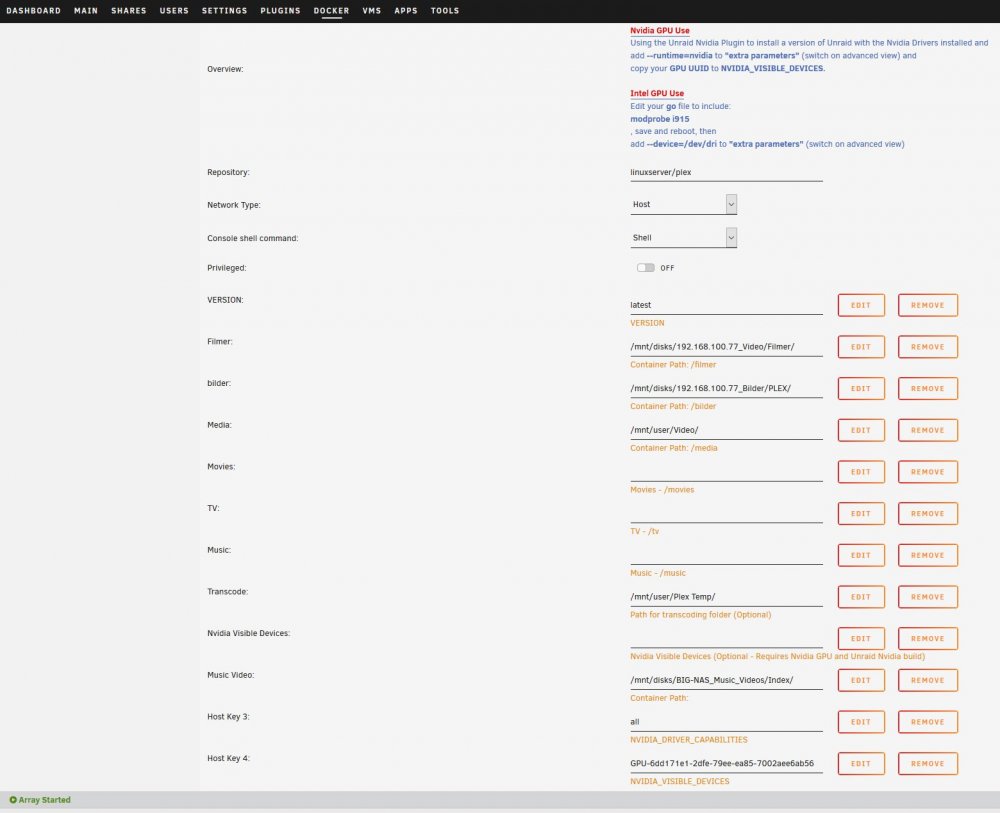The height and width of the screenshot is (813, 1000).
Task: Edit the Transcode path
Action: (861, 597)
